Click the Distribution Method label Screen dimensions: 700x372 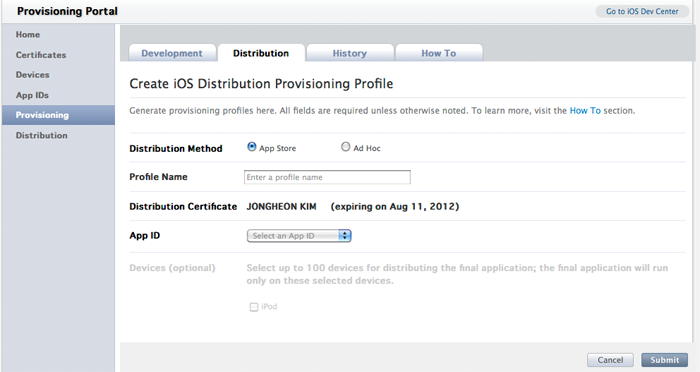pyautogui.click(x=175, y=149)
